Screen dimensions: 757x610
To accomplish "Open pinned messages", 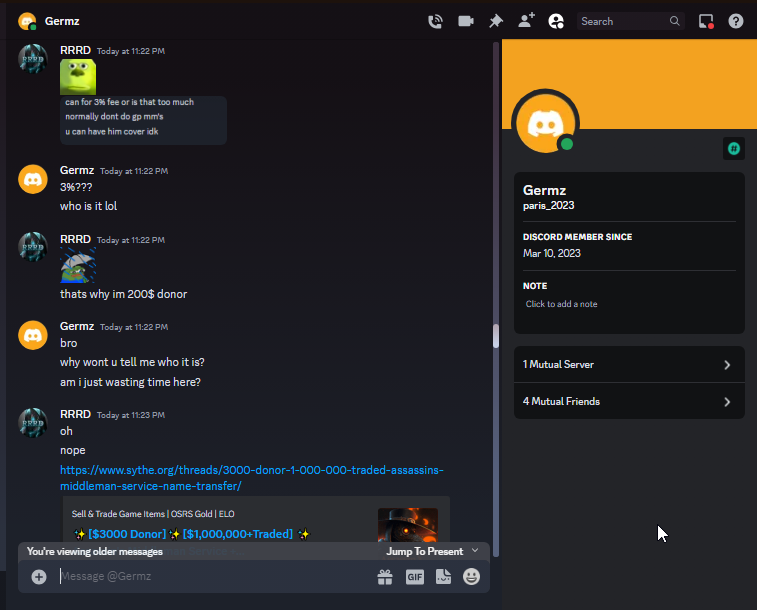I will (x=496, y=21).
